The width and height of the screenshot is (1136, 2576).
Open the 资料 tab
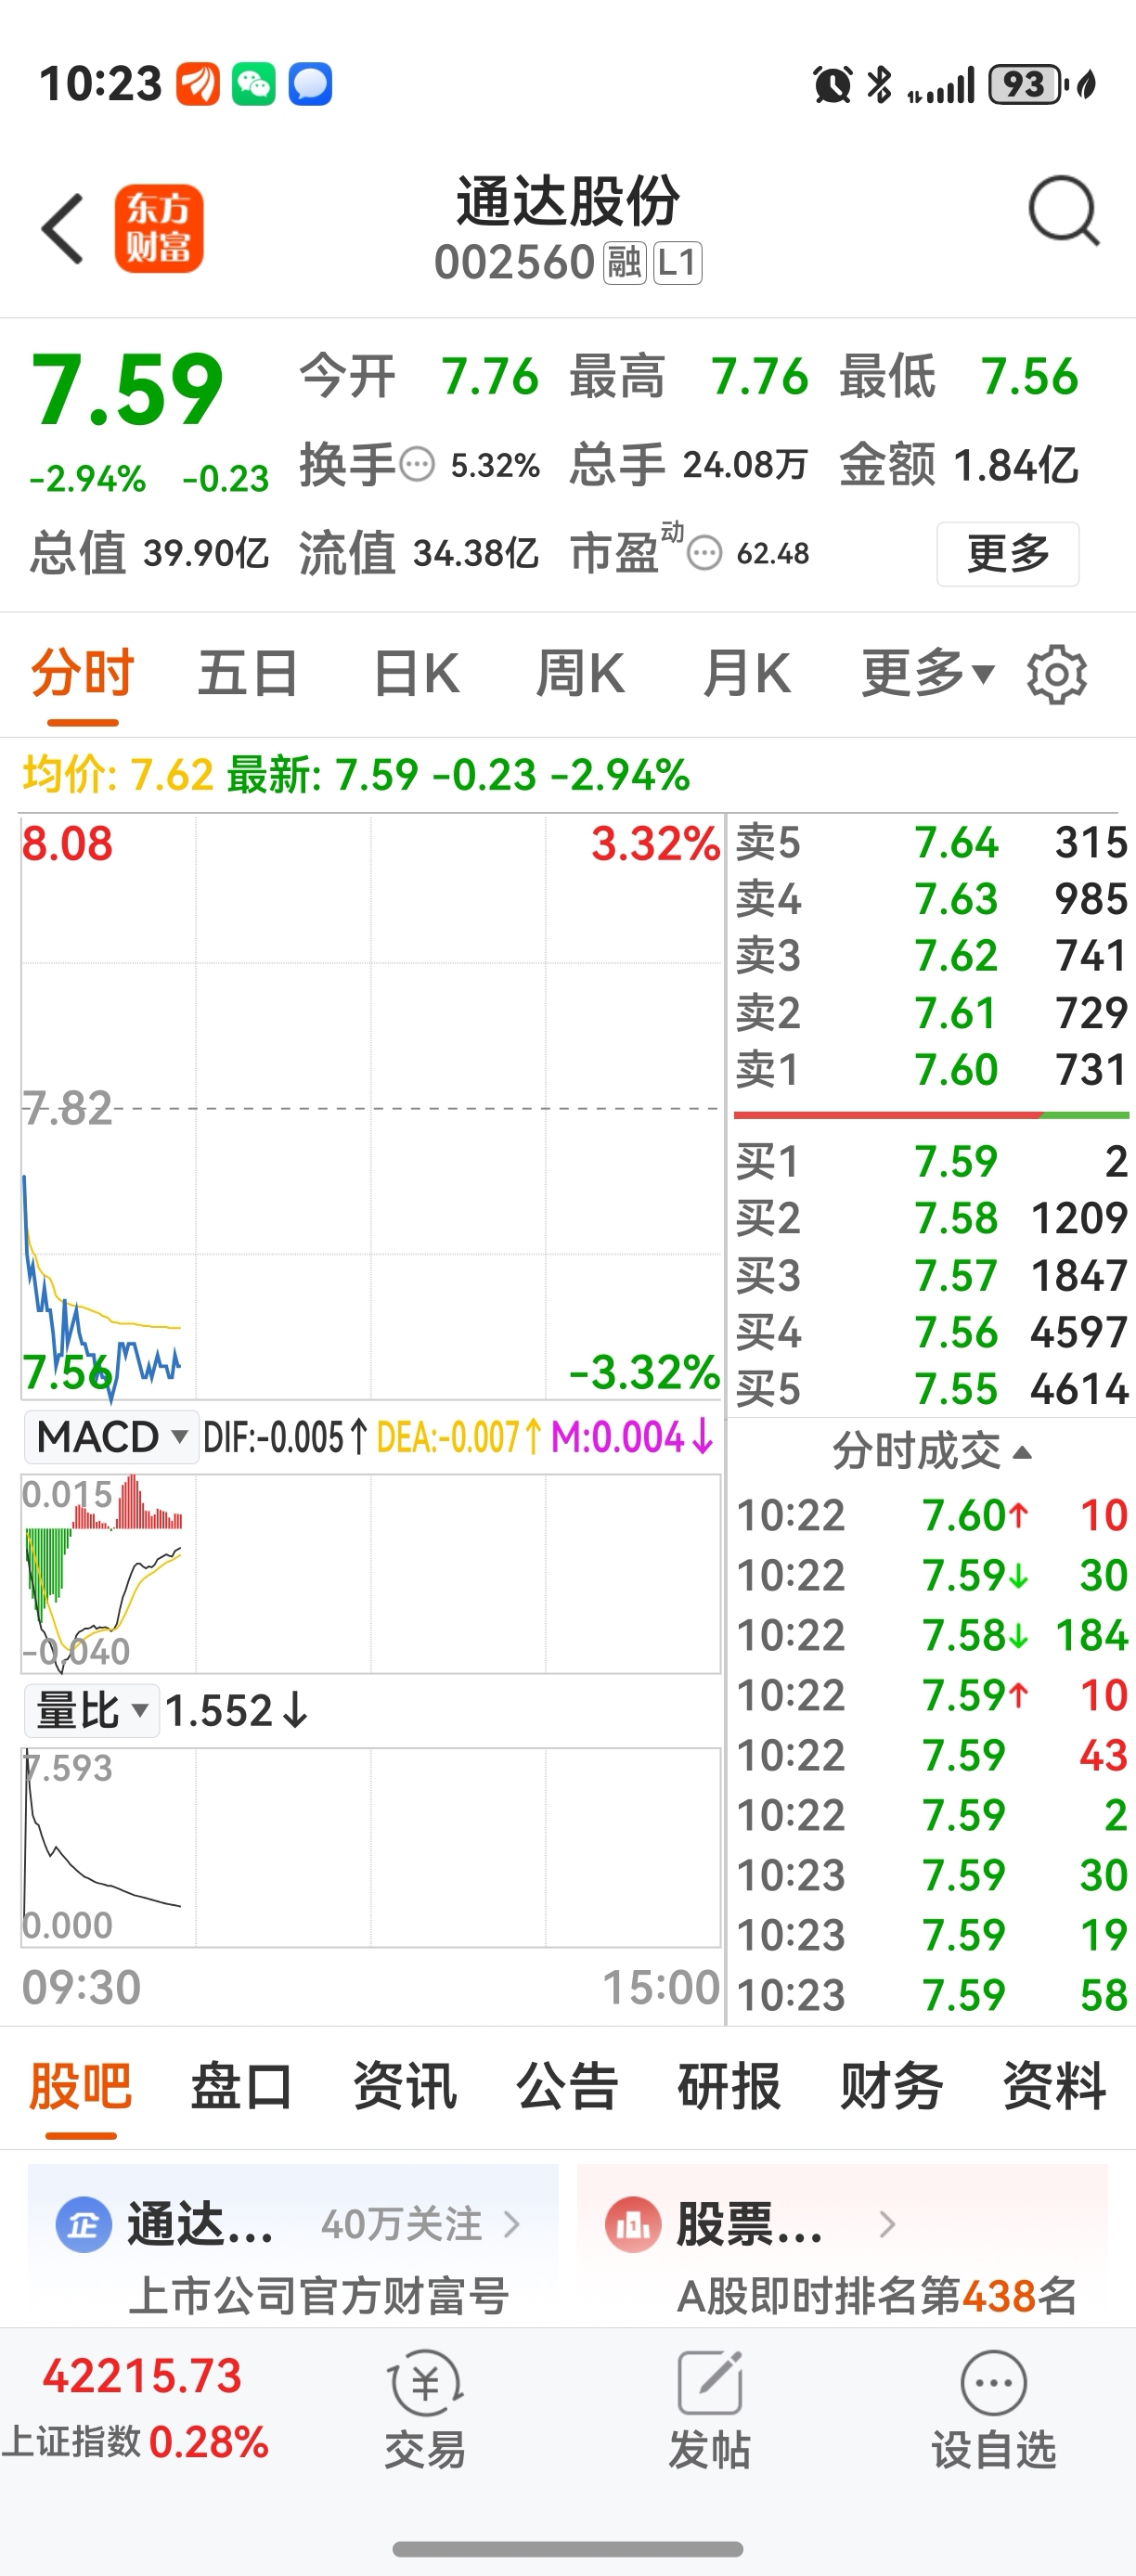1054,2086
